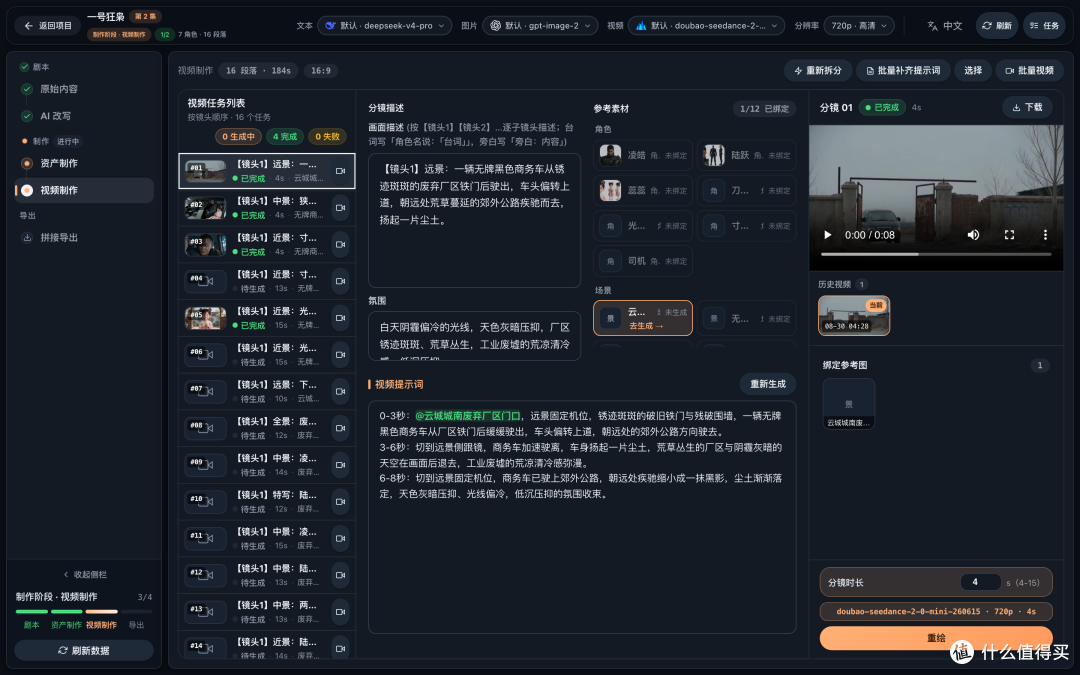Click 导出 stage tab at bottom
This screenshot has width=1080, height=675.
point(136,625)
